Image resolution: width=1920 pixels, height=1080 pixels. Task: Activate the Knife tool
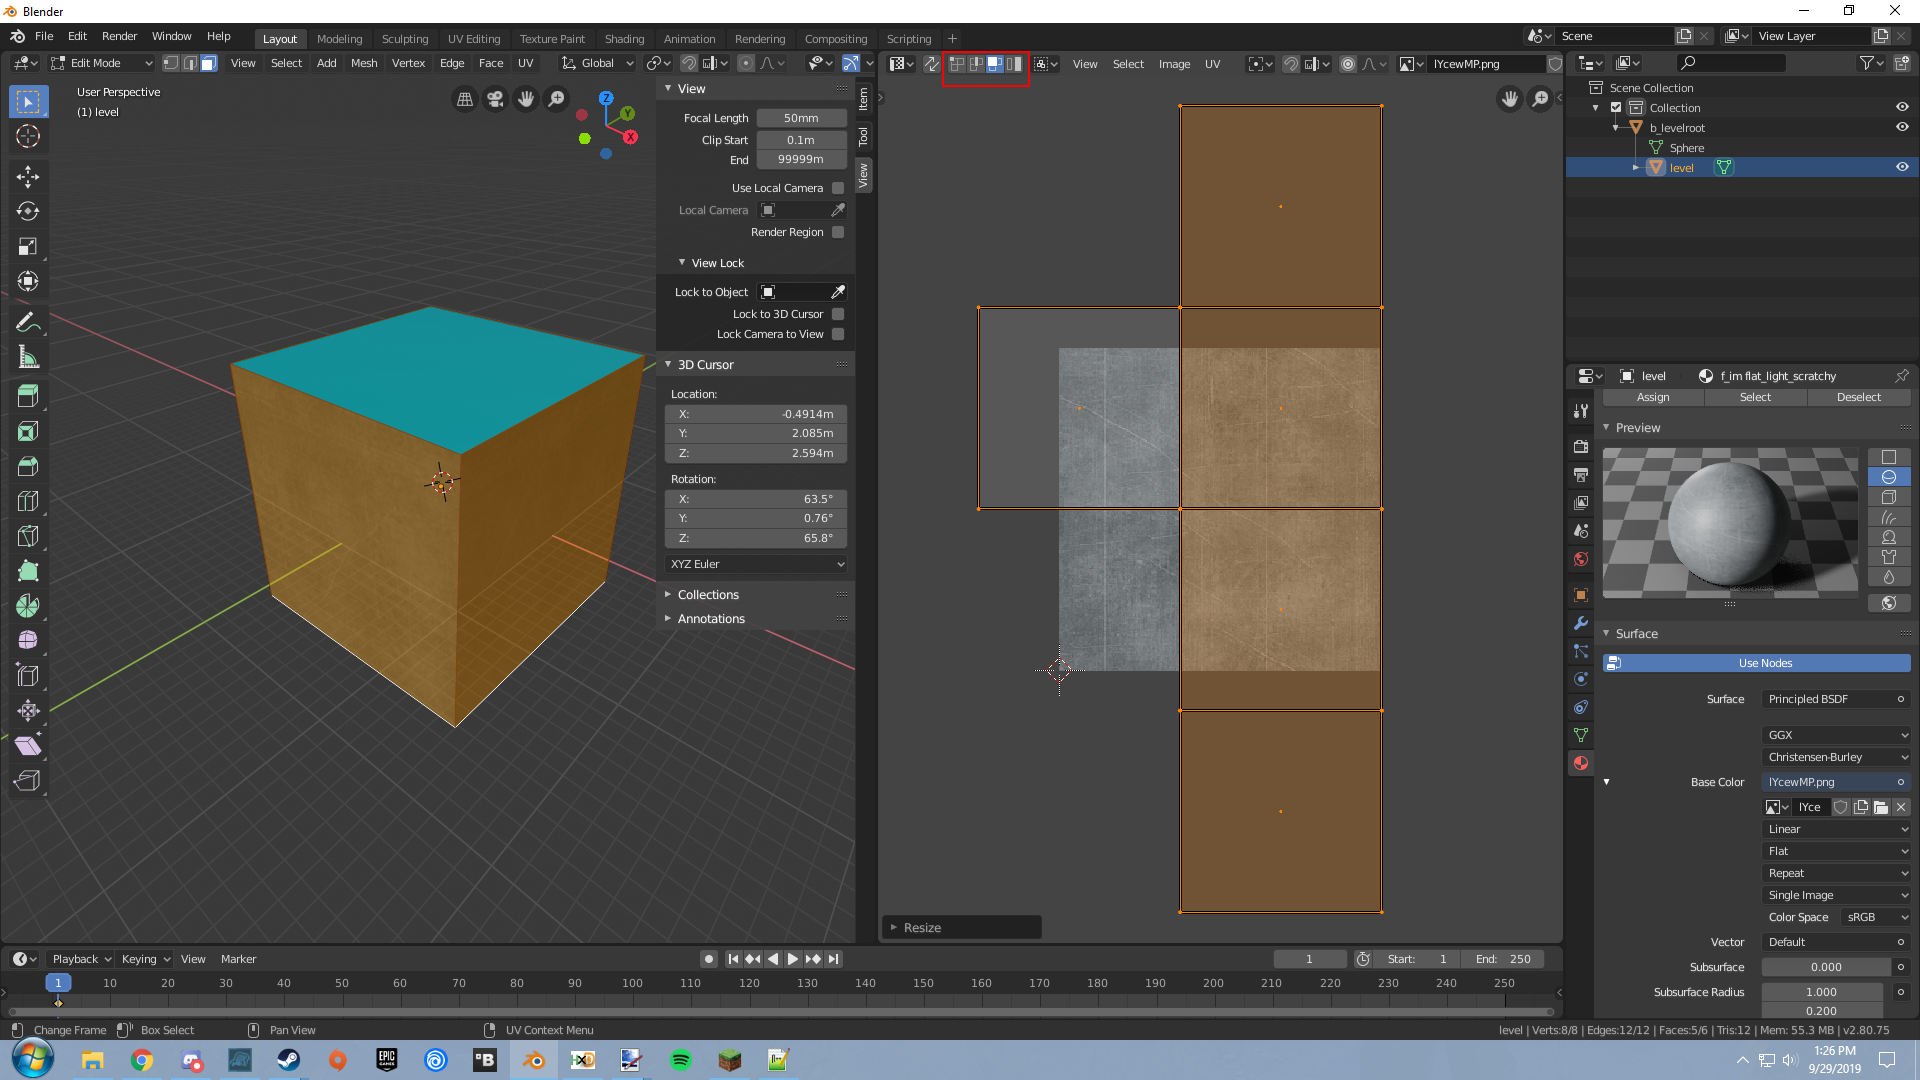click(x=28, y=535)
